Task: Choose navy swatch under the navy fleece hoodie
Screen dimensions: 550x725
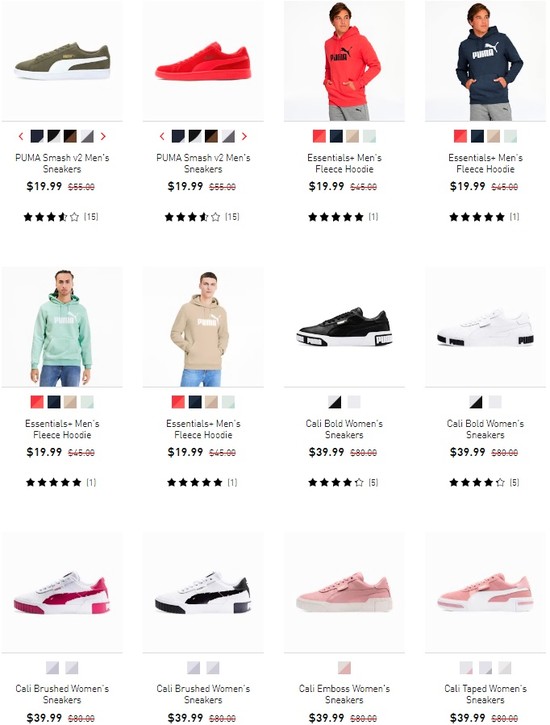Action: tap(477, 136)
